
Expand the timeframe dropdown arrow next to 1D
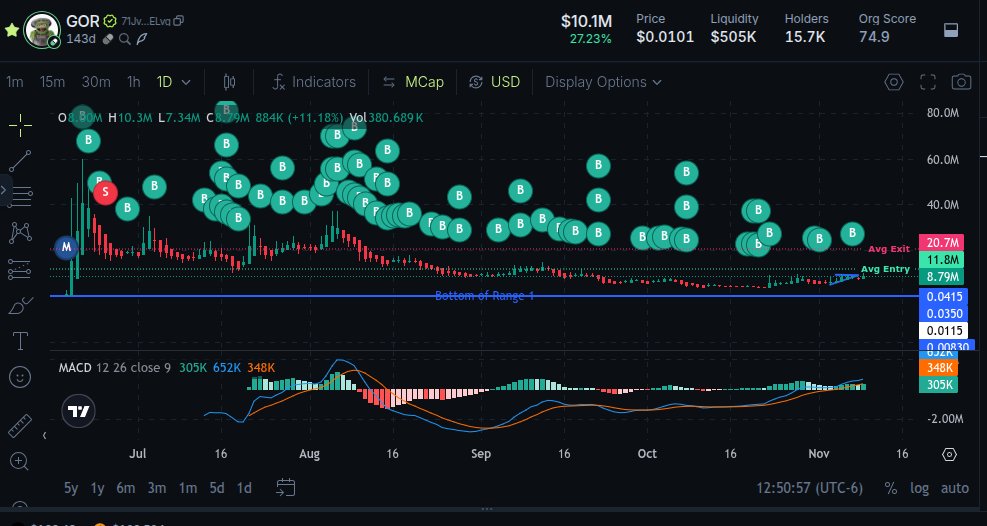pyautogui.click(x=186, y=82)
